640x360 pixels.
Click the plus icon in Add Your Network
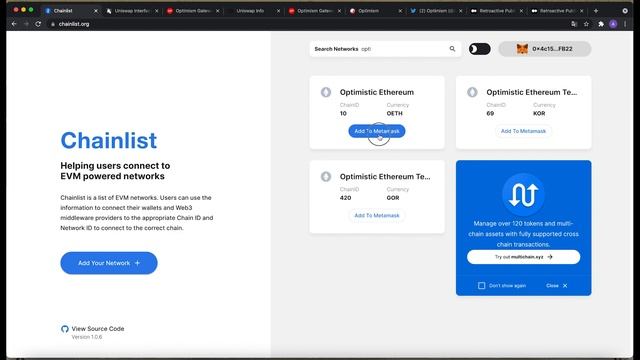point(138,263)
